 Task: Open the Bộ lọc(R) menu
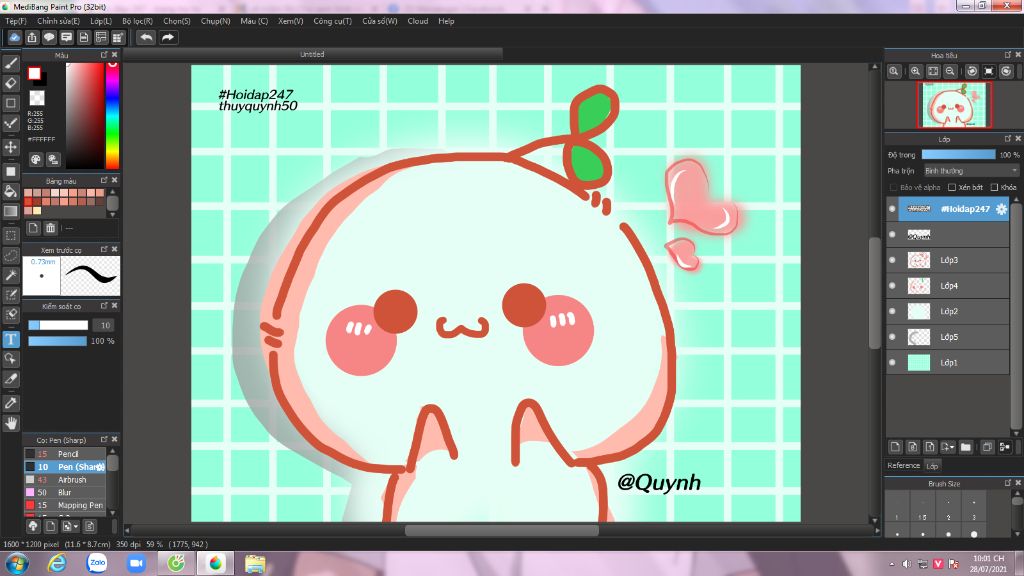click(x=137, y=21)
